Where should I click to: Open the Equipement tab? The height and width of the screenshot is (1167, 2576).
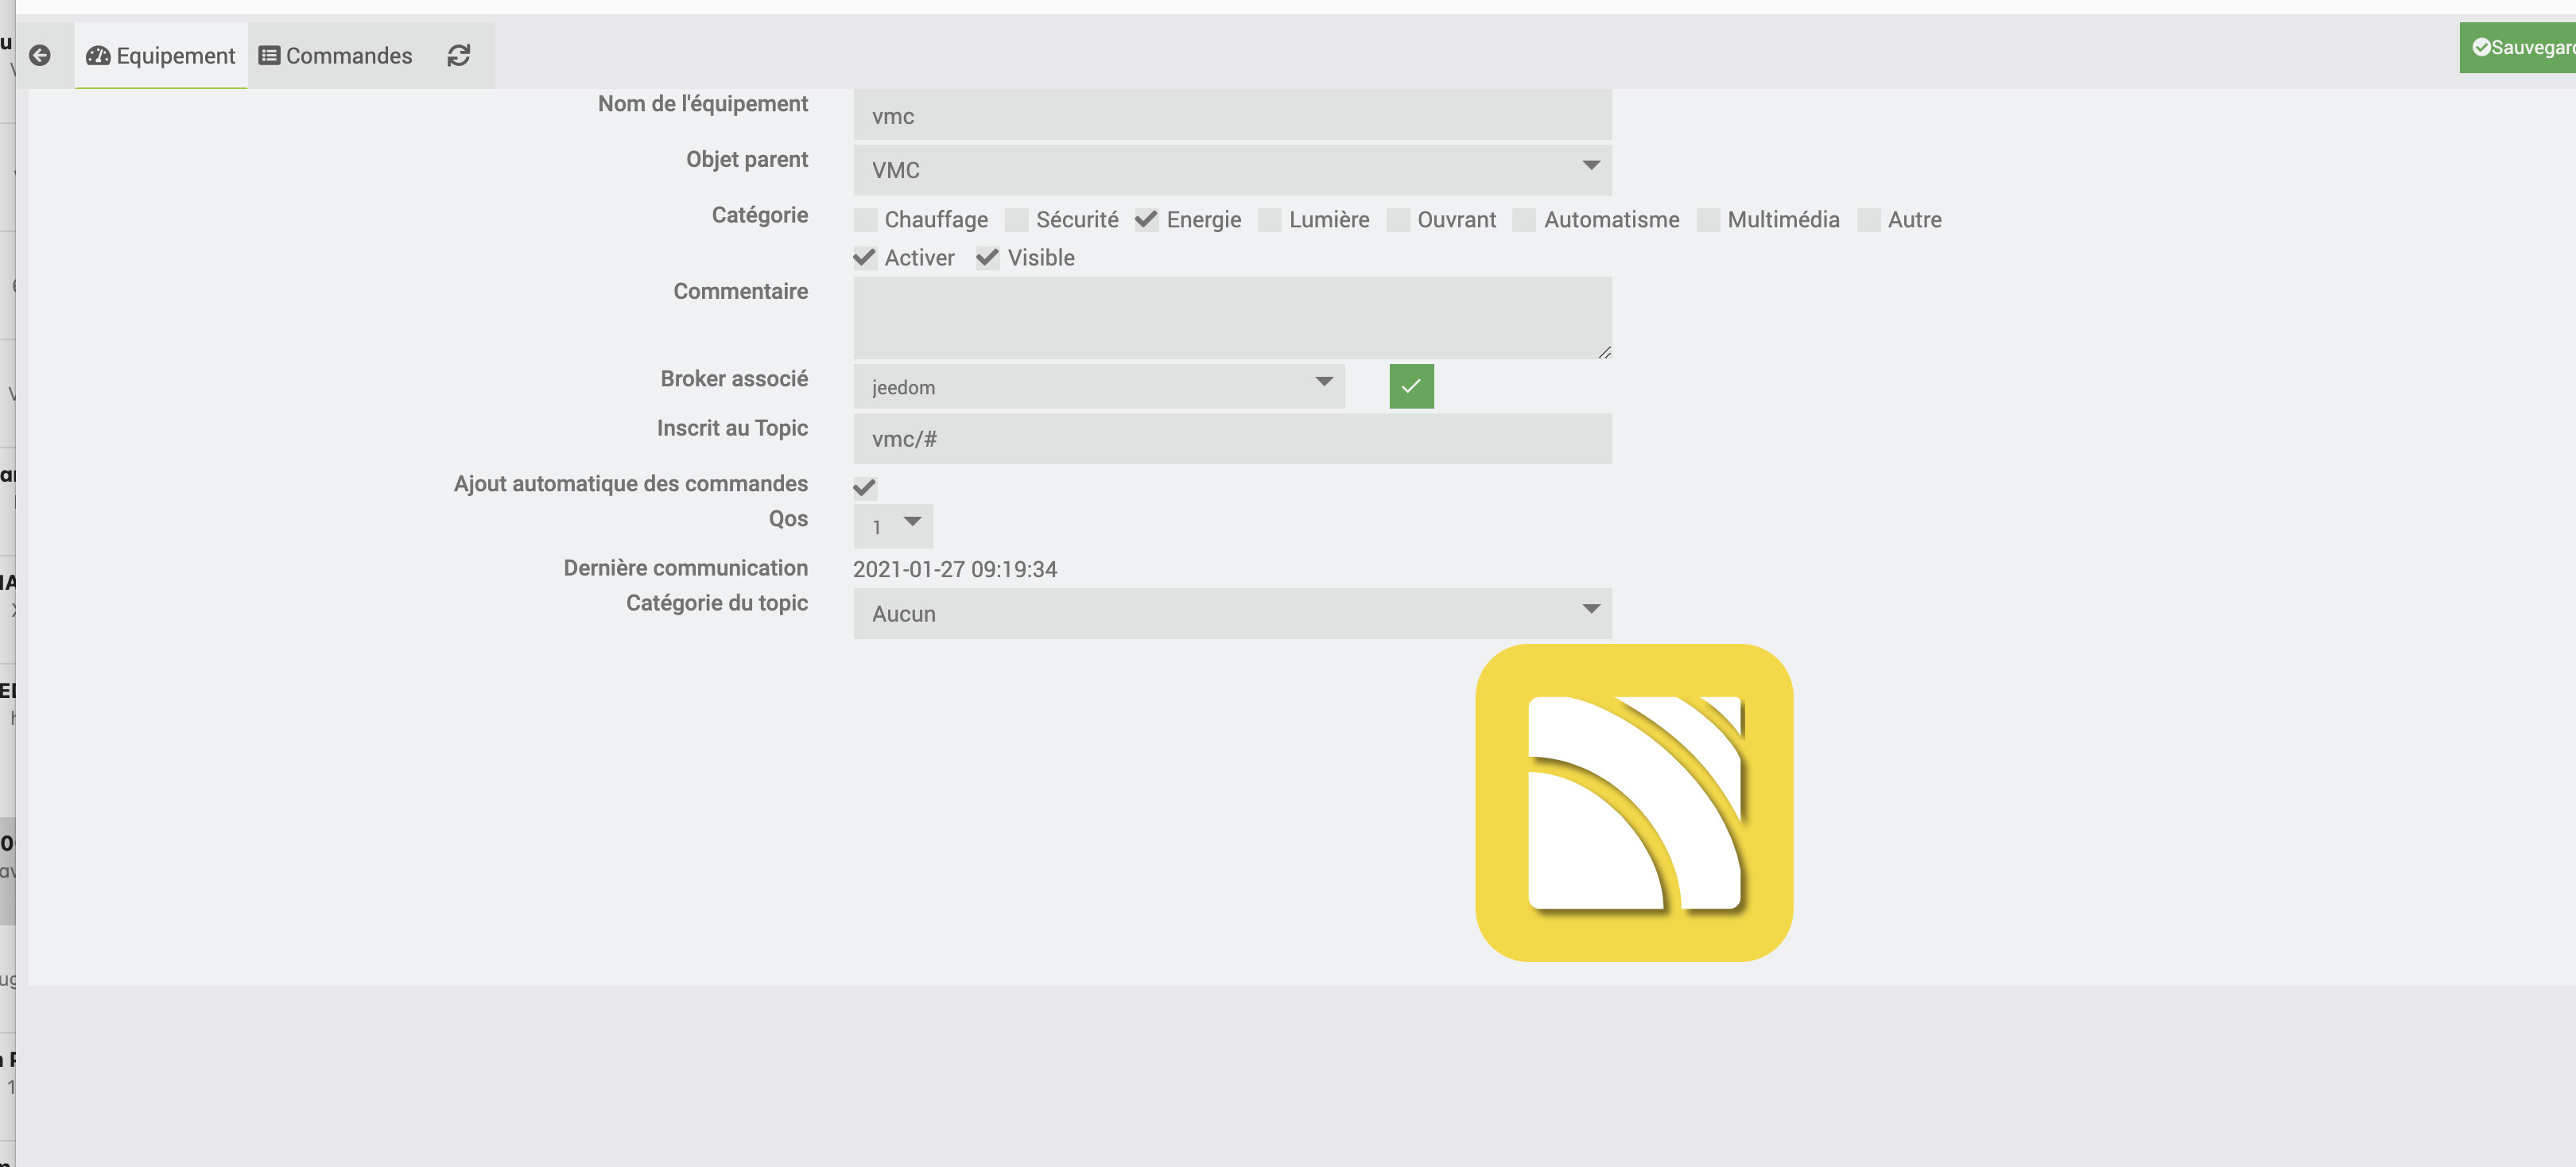pyautogui.click(x=161, y=55)
